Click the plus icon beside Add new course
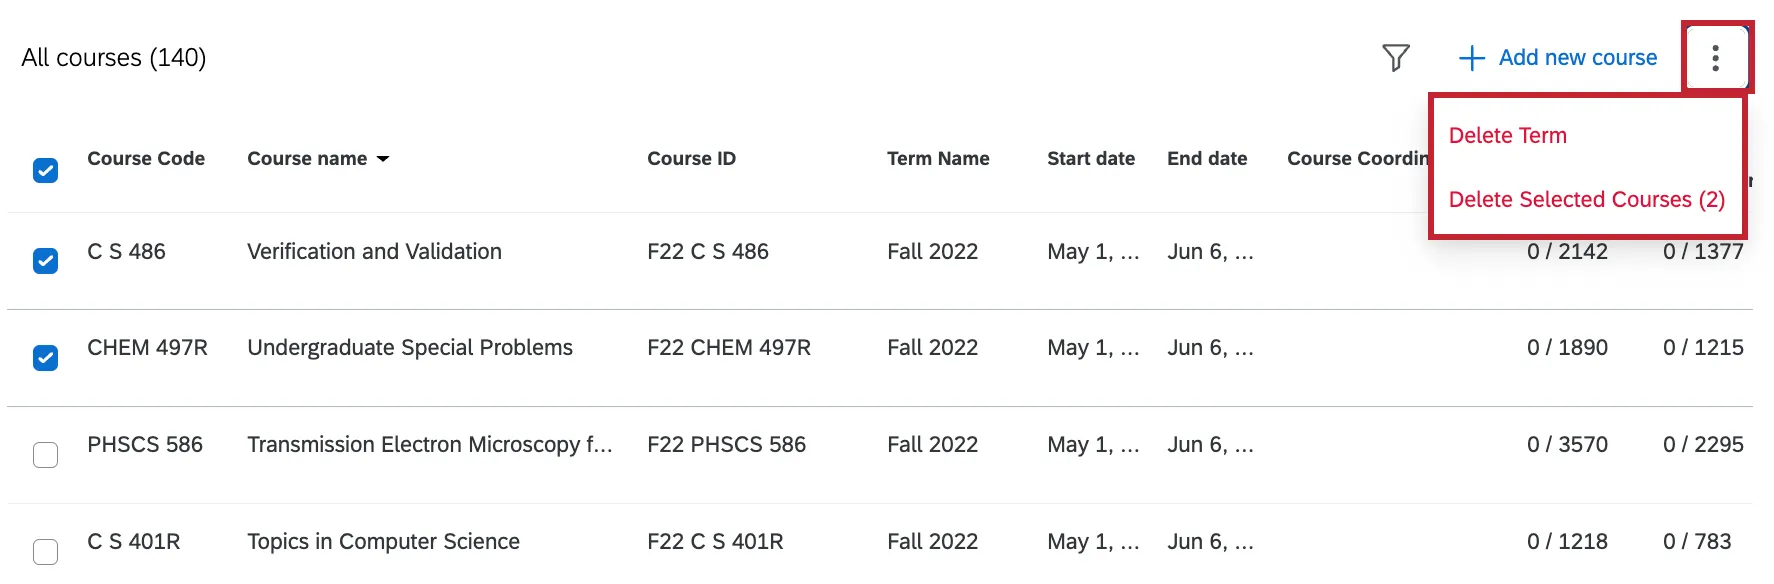 coord(1470,58)
